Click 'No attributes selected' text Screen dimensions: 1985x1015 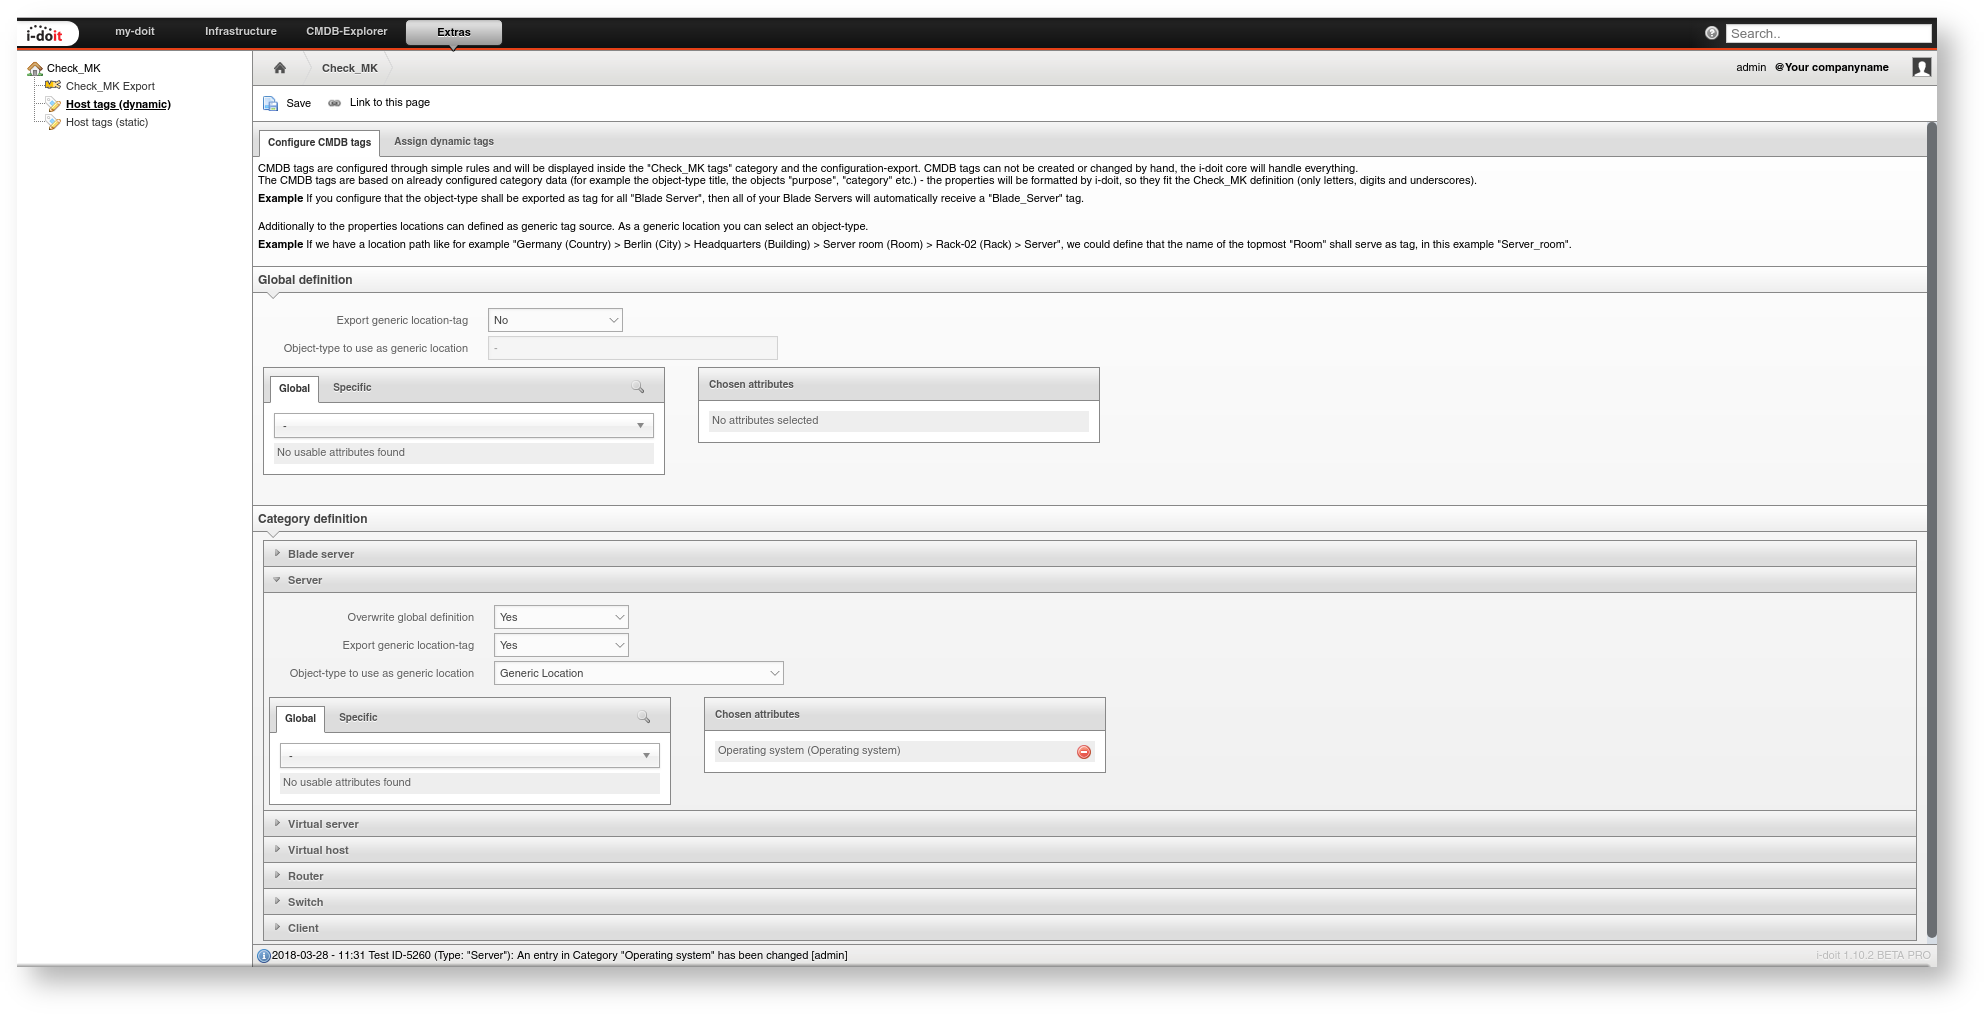point(765,421)
